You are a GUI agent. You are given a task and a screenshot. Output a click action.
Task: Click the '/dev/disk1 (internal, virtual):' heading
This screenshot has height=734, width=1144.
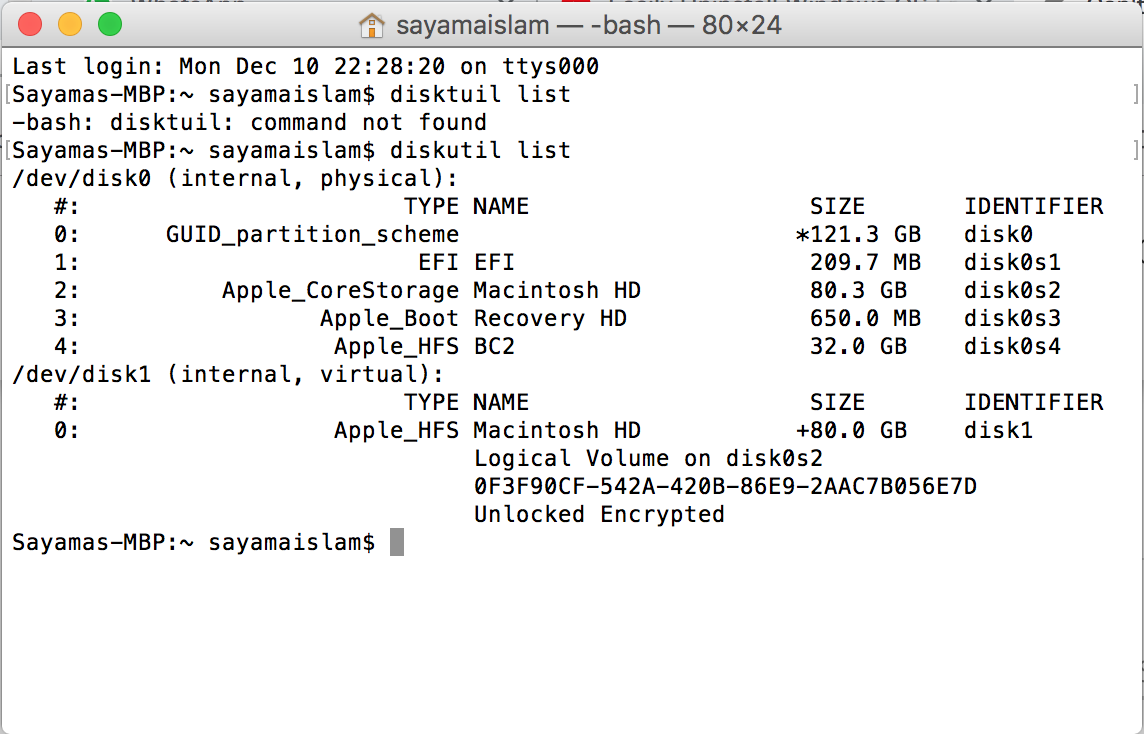point(228,375)
